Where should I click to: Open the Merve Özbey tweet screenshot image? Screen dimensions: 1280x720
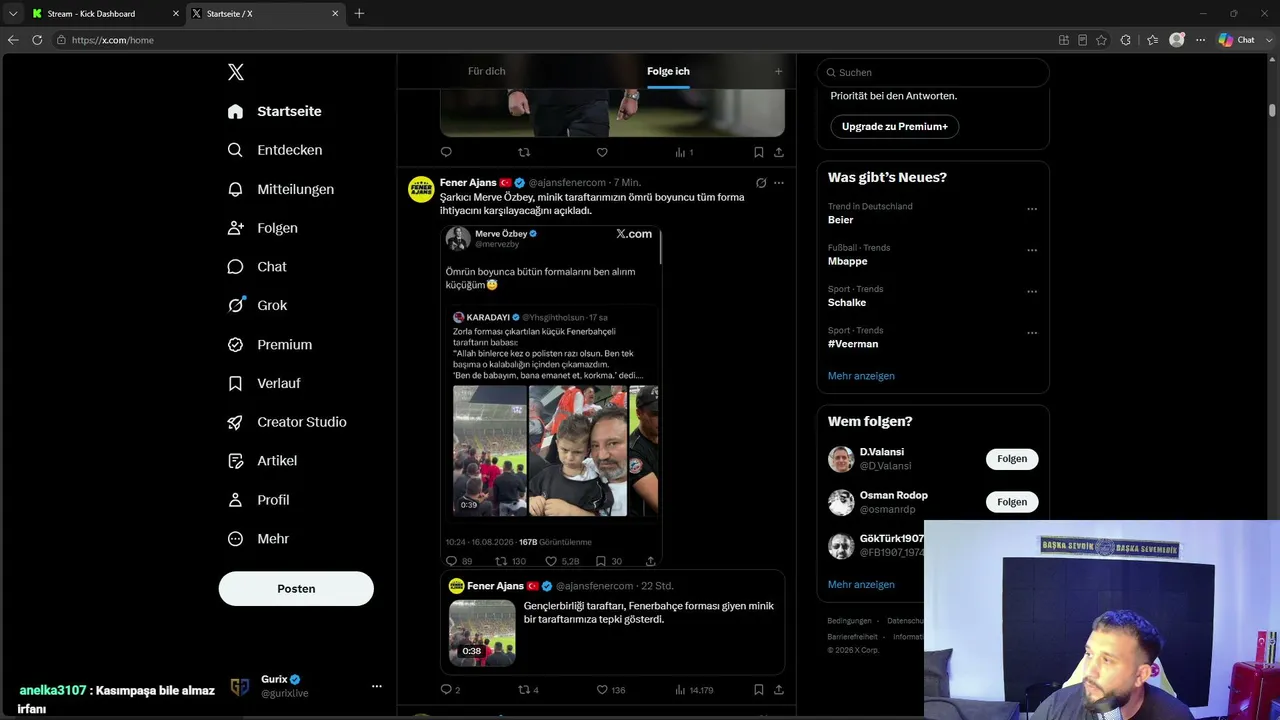(x=551, y=397)
